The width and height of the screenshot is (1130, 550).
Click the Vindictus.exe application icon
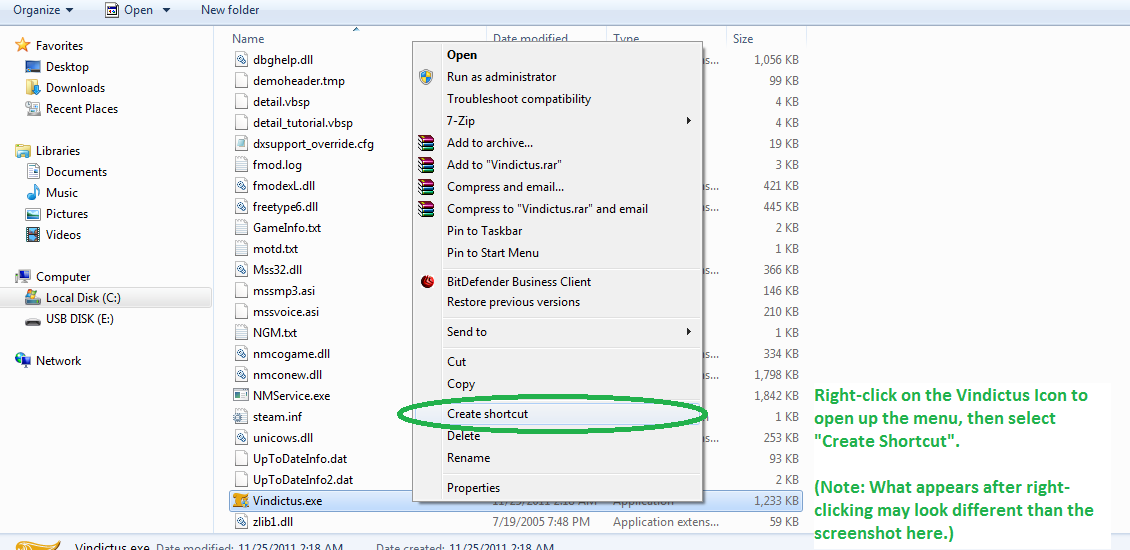(x=241, y=500)
